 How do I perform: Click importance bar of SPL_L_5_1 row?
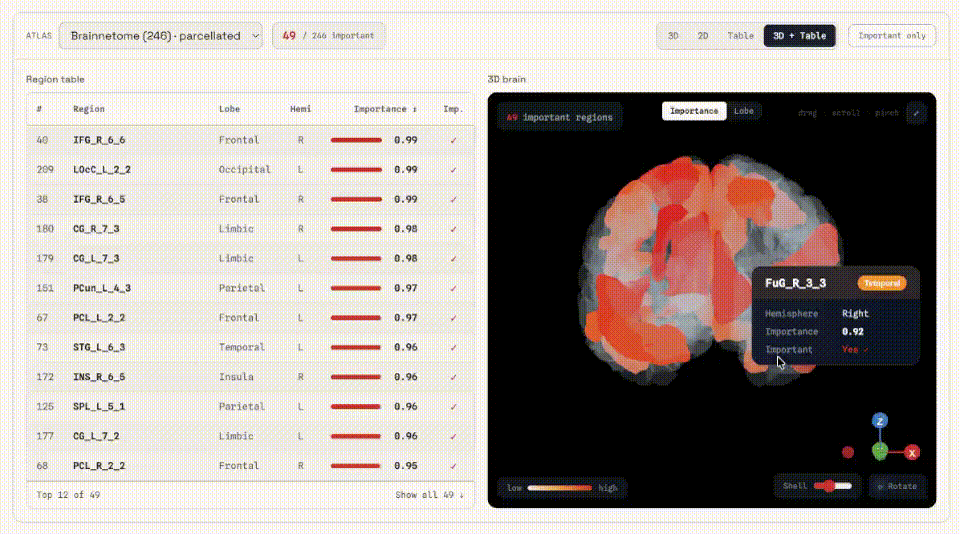coord(356,407)
